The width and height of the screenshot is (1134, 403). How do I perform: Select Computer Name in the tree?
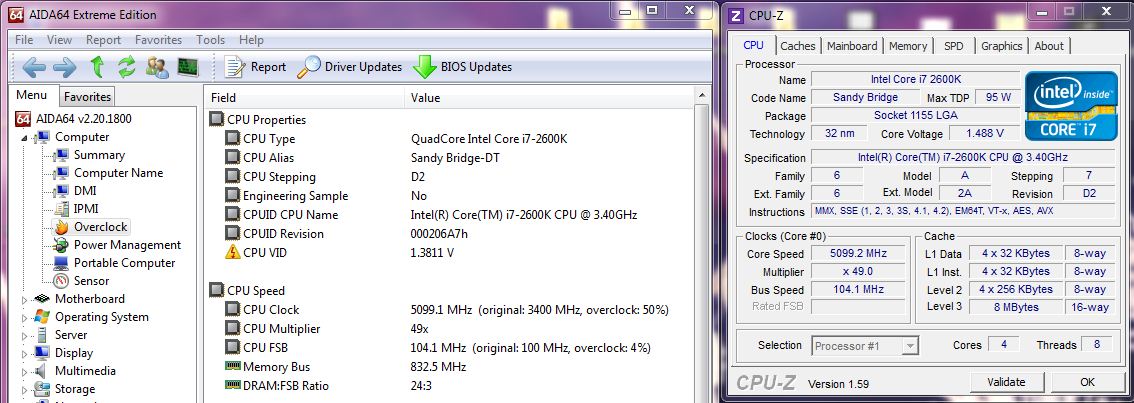point(119,173)
